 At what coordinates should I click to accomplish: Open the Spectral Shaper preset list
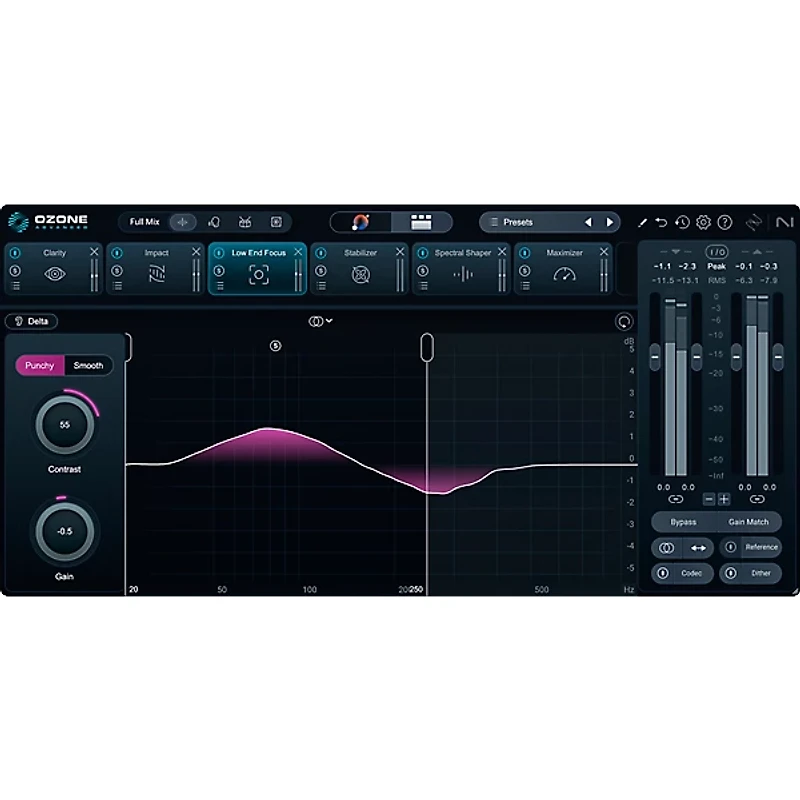(x=423, y=286)
